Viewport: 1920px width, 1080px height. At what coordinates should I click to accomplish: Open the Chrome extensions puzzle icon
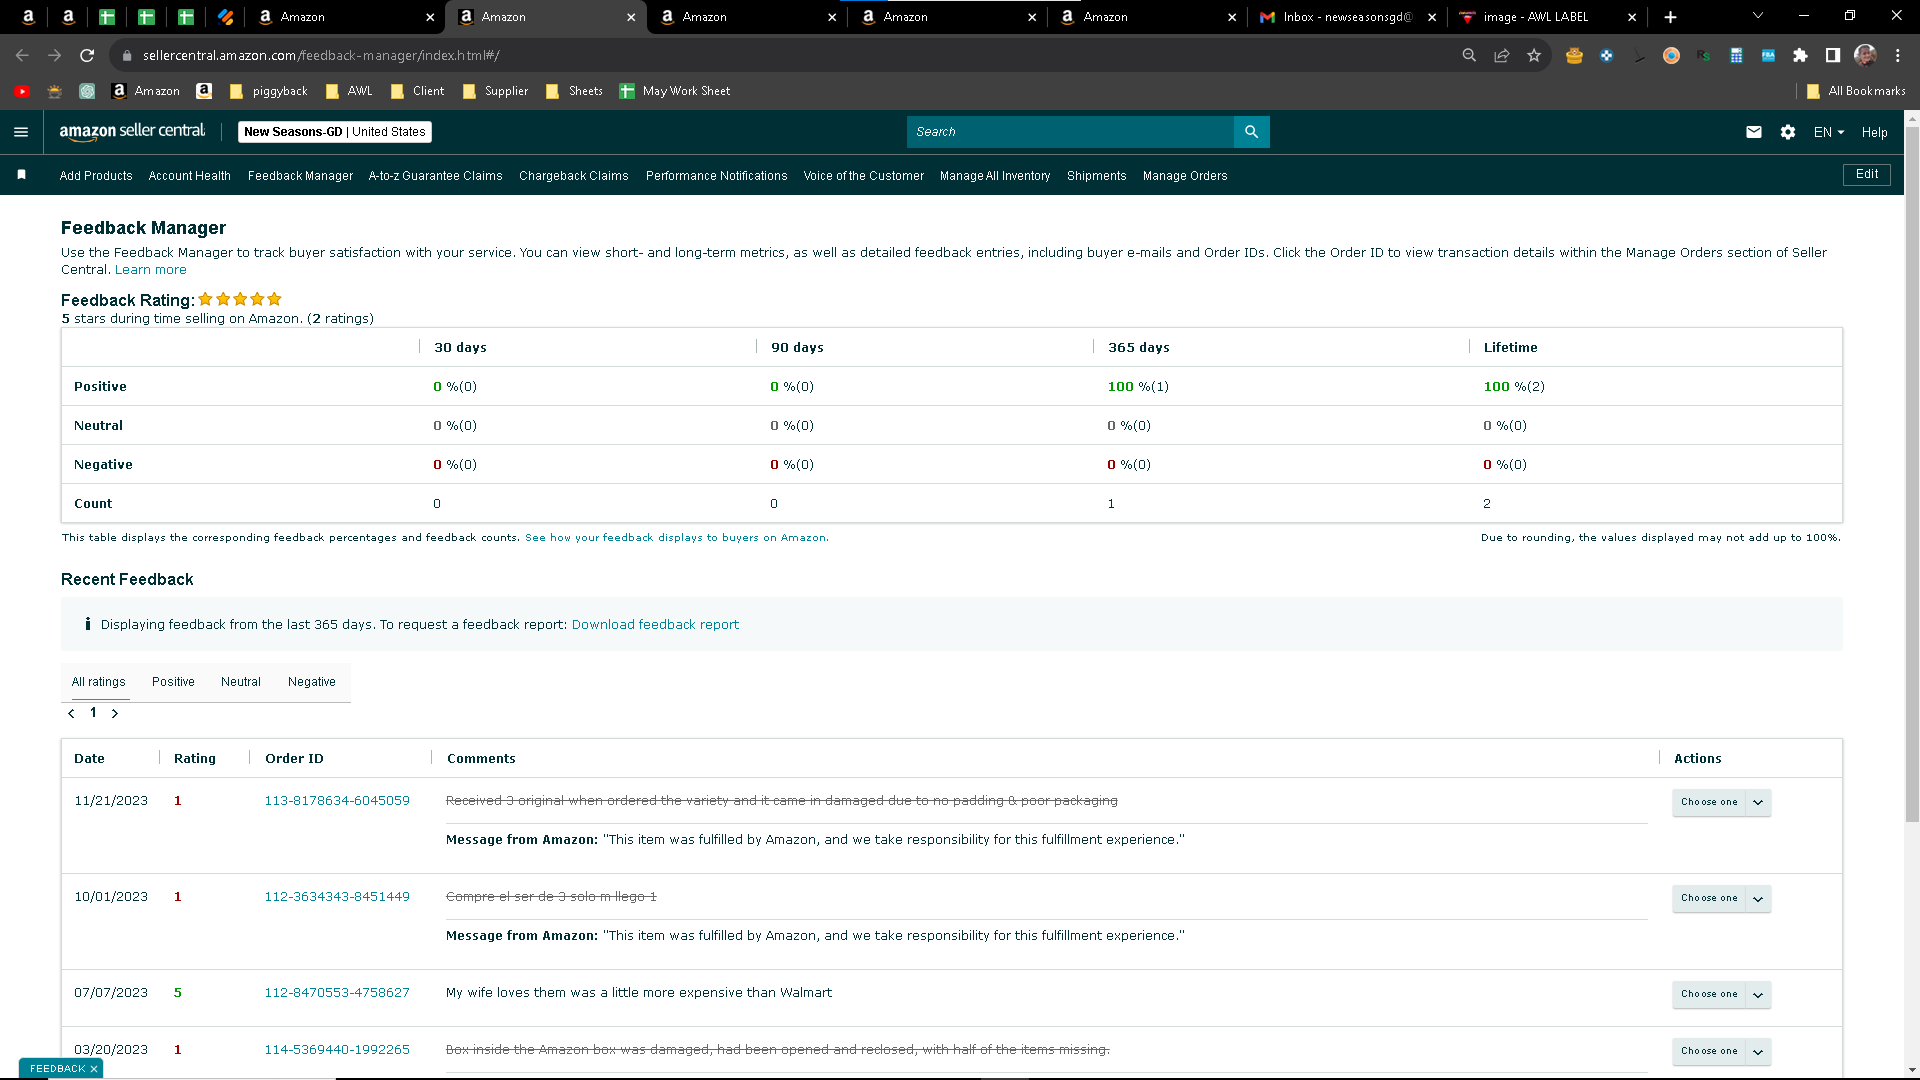click(1800, 56)
